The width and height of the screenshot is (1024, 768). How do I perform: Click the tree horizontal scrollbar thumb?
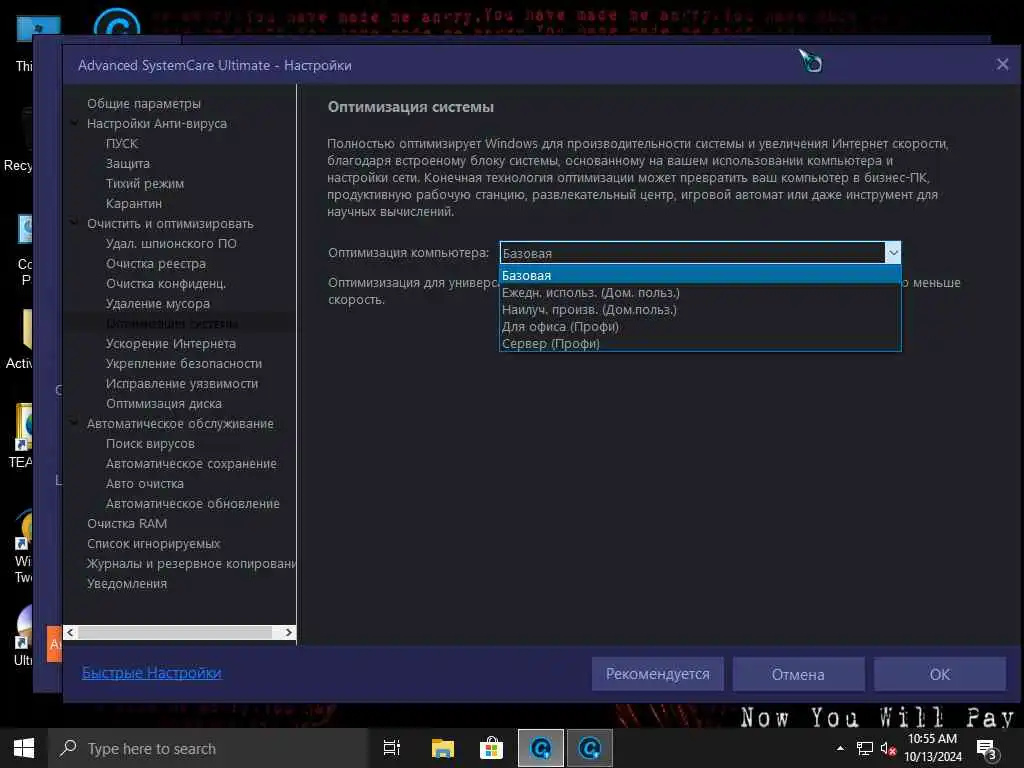(175, 632)
